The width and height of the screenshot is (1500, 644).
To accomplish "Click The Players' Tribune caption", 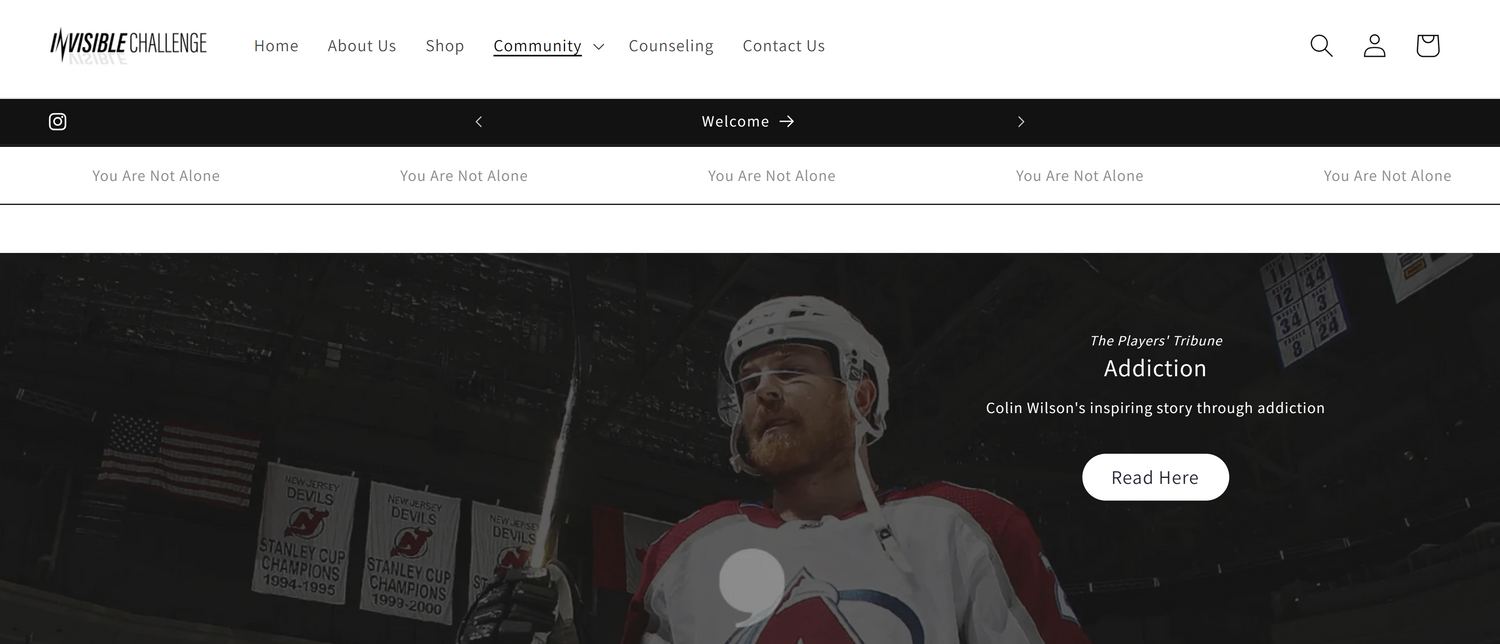I will 1155,341.
